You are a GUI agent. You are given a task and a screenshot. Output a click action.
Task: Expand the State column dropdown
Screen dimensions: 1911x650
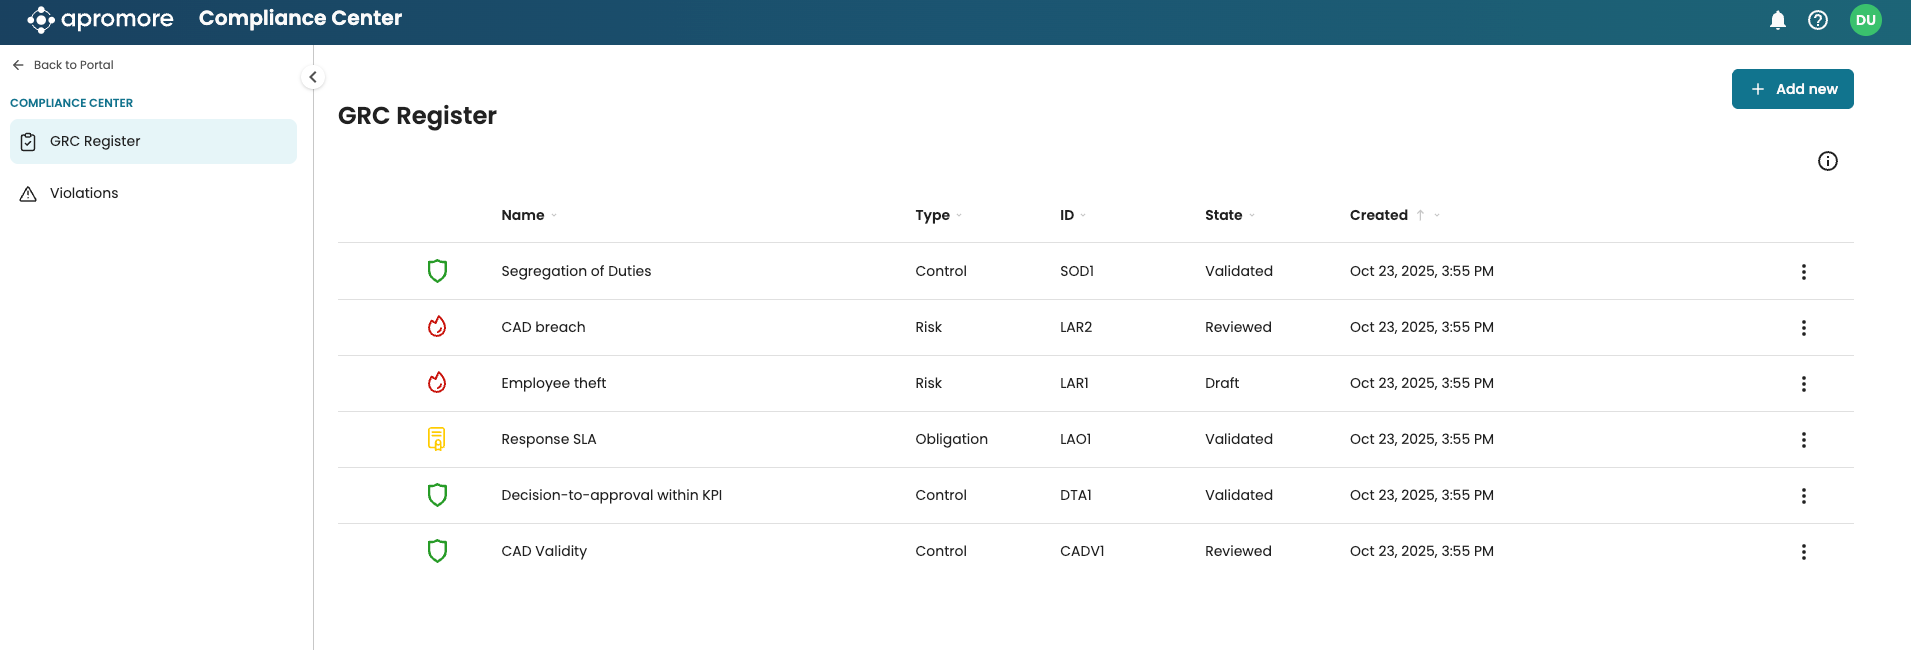1252,216
